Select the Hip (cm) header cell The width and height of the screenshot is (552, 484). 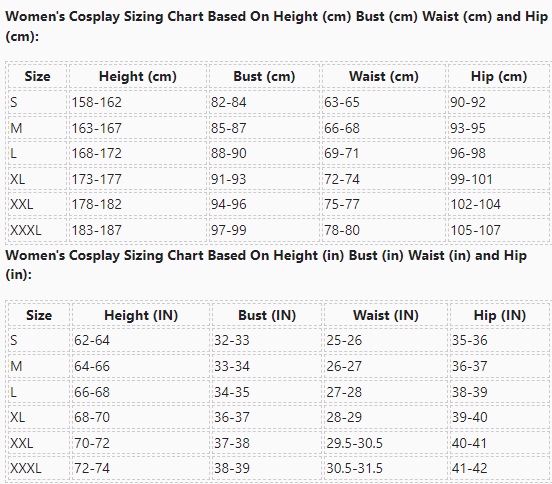(499, 76)
